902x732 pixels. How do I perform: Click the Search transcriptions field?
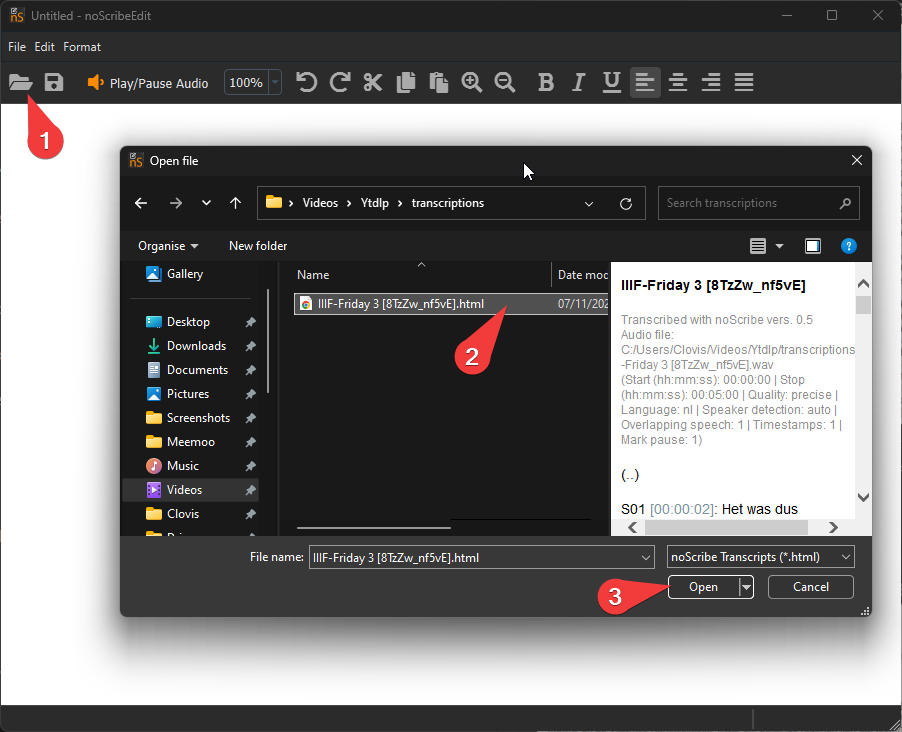pos(750,203)
